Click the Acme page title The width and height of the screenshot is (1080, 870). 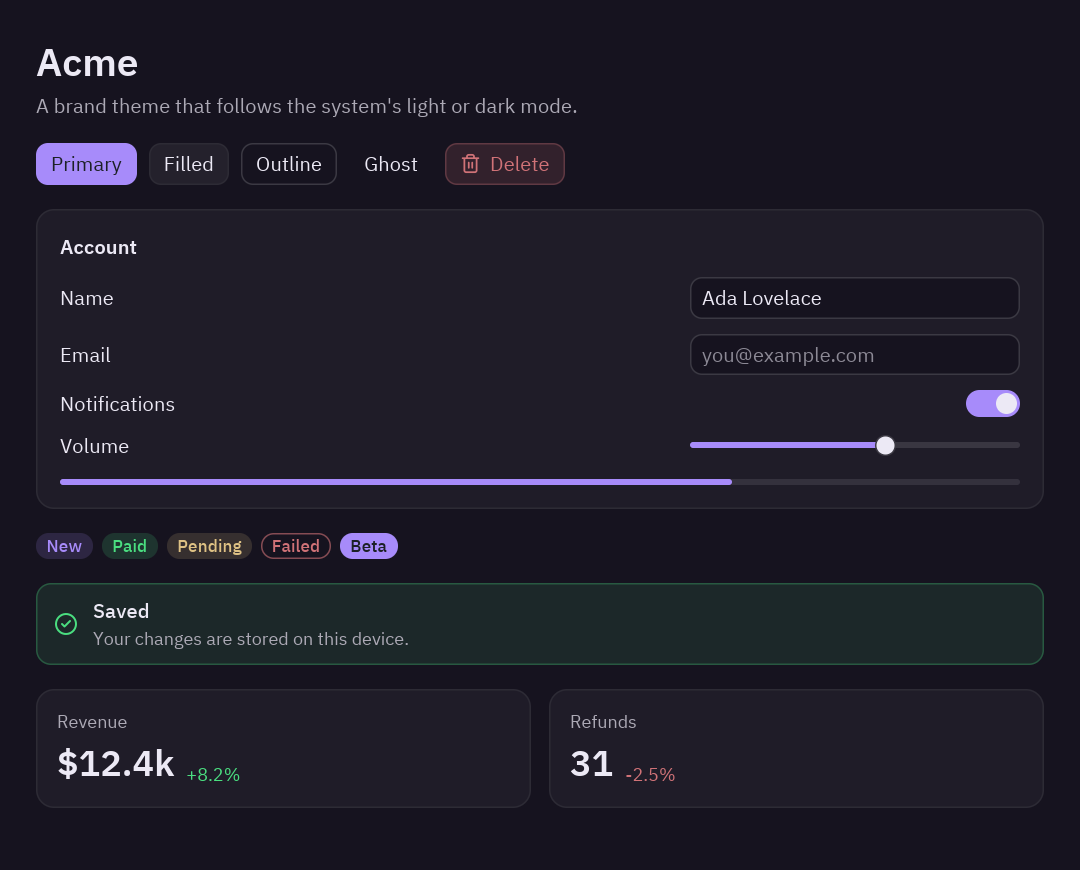click(87, 63)
